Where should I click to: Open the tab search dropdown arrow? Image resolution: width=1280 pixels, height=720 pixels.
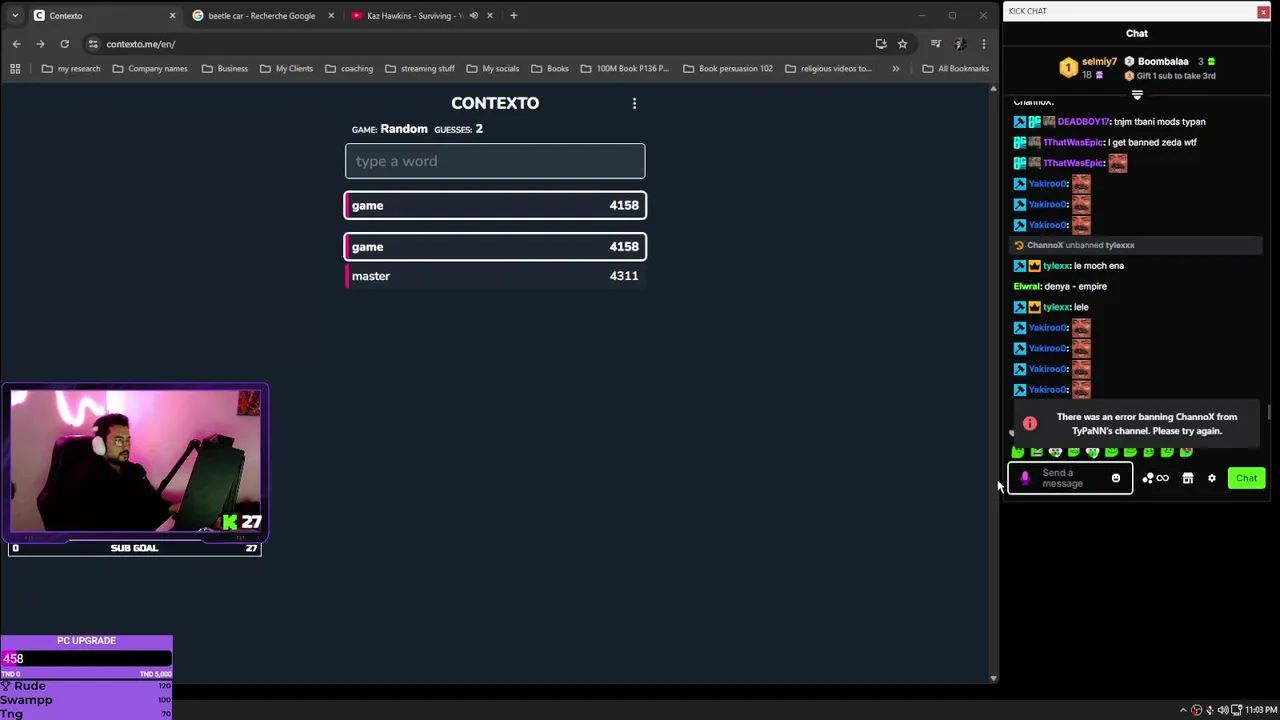tap(15, 16)
